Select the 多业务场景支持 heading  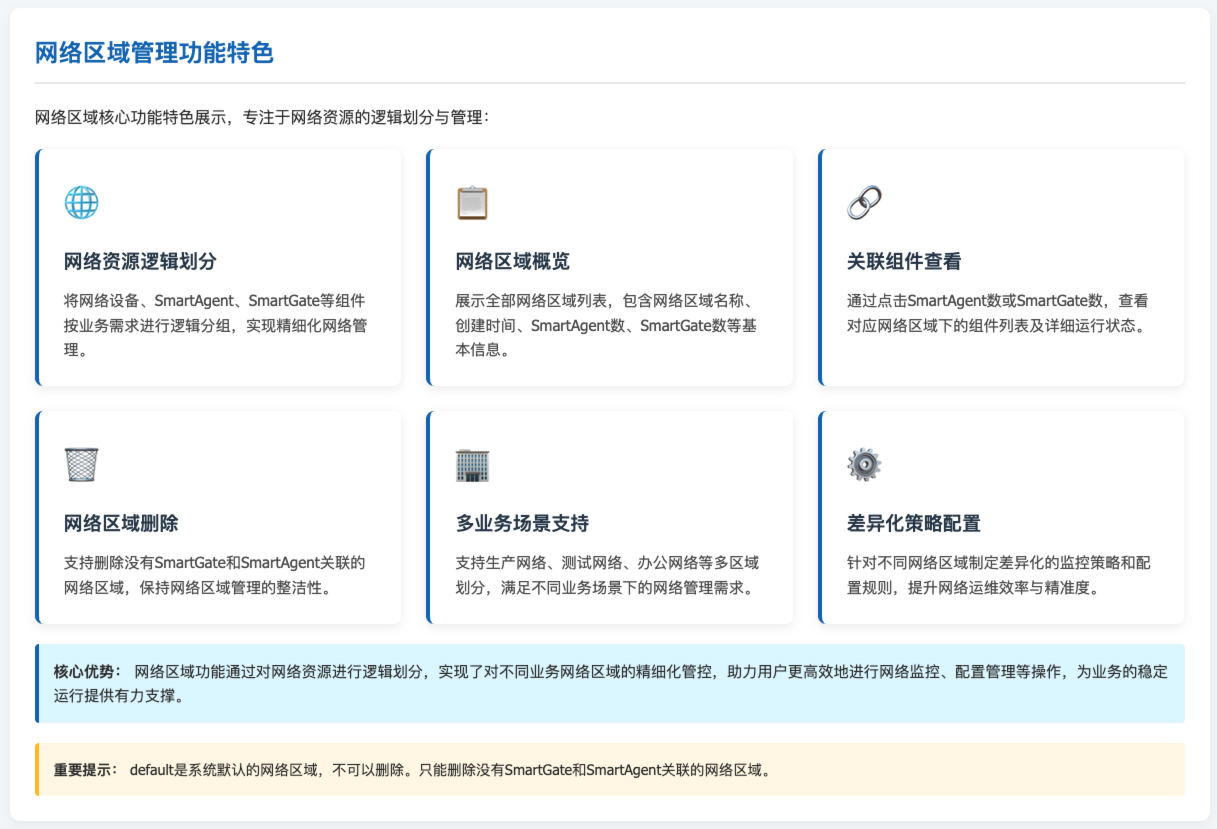click(x=522, y=524)
